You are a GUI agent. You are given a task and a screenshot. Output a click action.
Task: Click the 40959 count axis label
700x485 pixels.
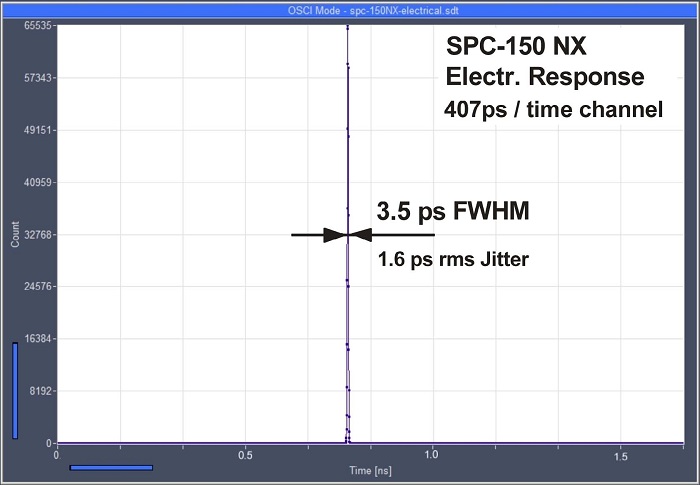tap(38, 183)
